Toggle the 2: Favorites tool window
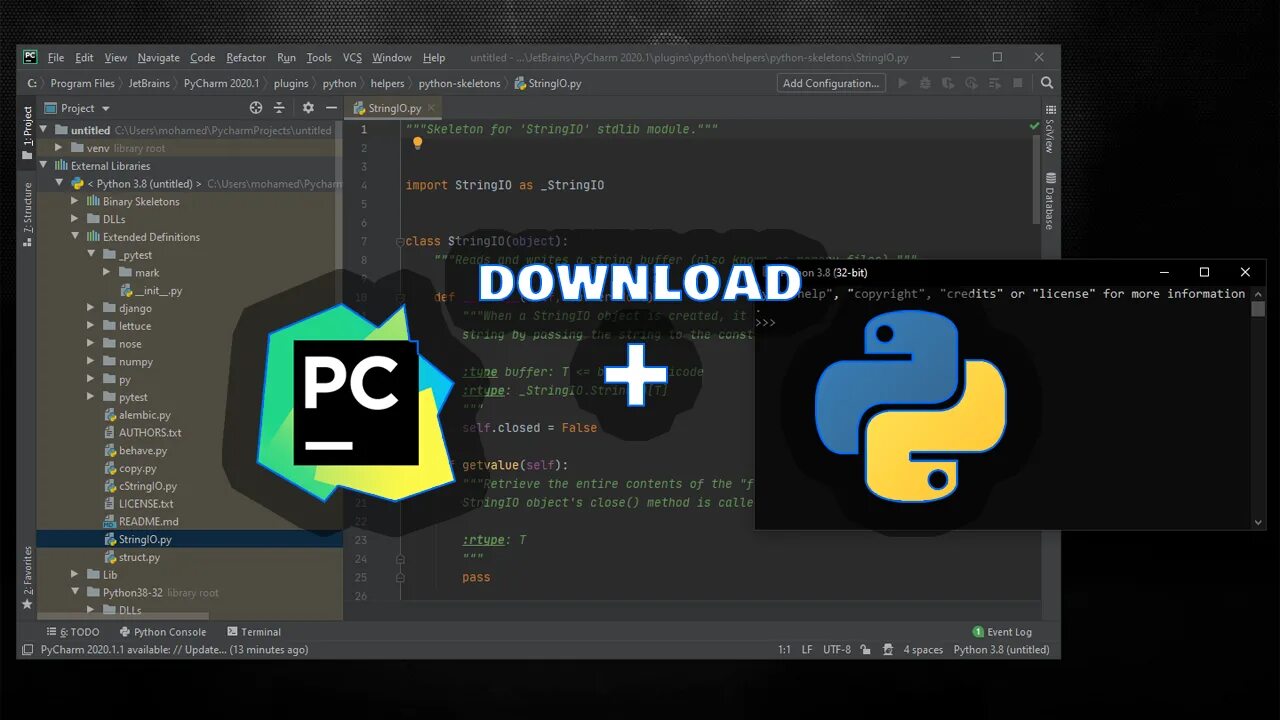 pyautogui.click(x=28, y=578)
